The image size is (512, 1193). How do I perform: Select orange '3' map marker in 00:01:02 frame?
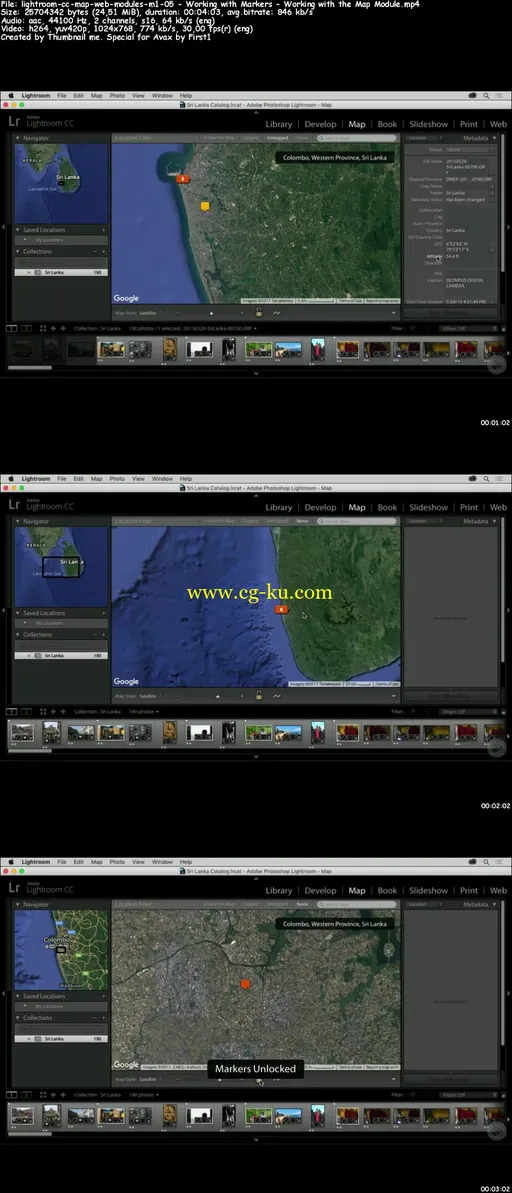182,180
